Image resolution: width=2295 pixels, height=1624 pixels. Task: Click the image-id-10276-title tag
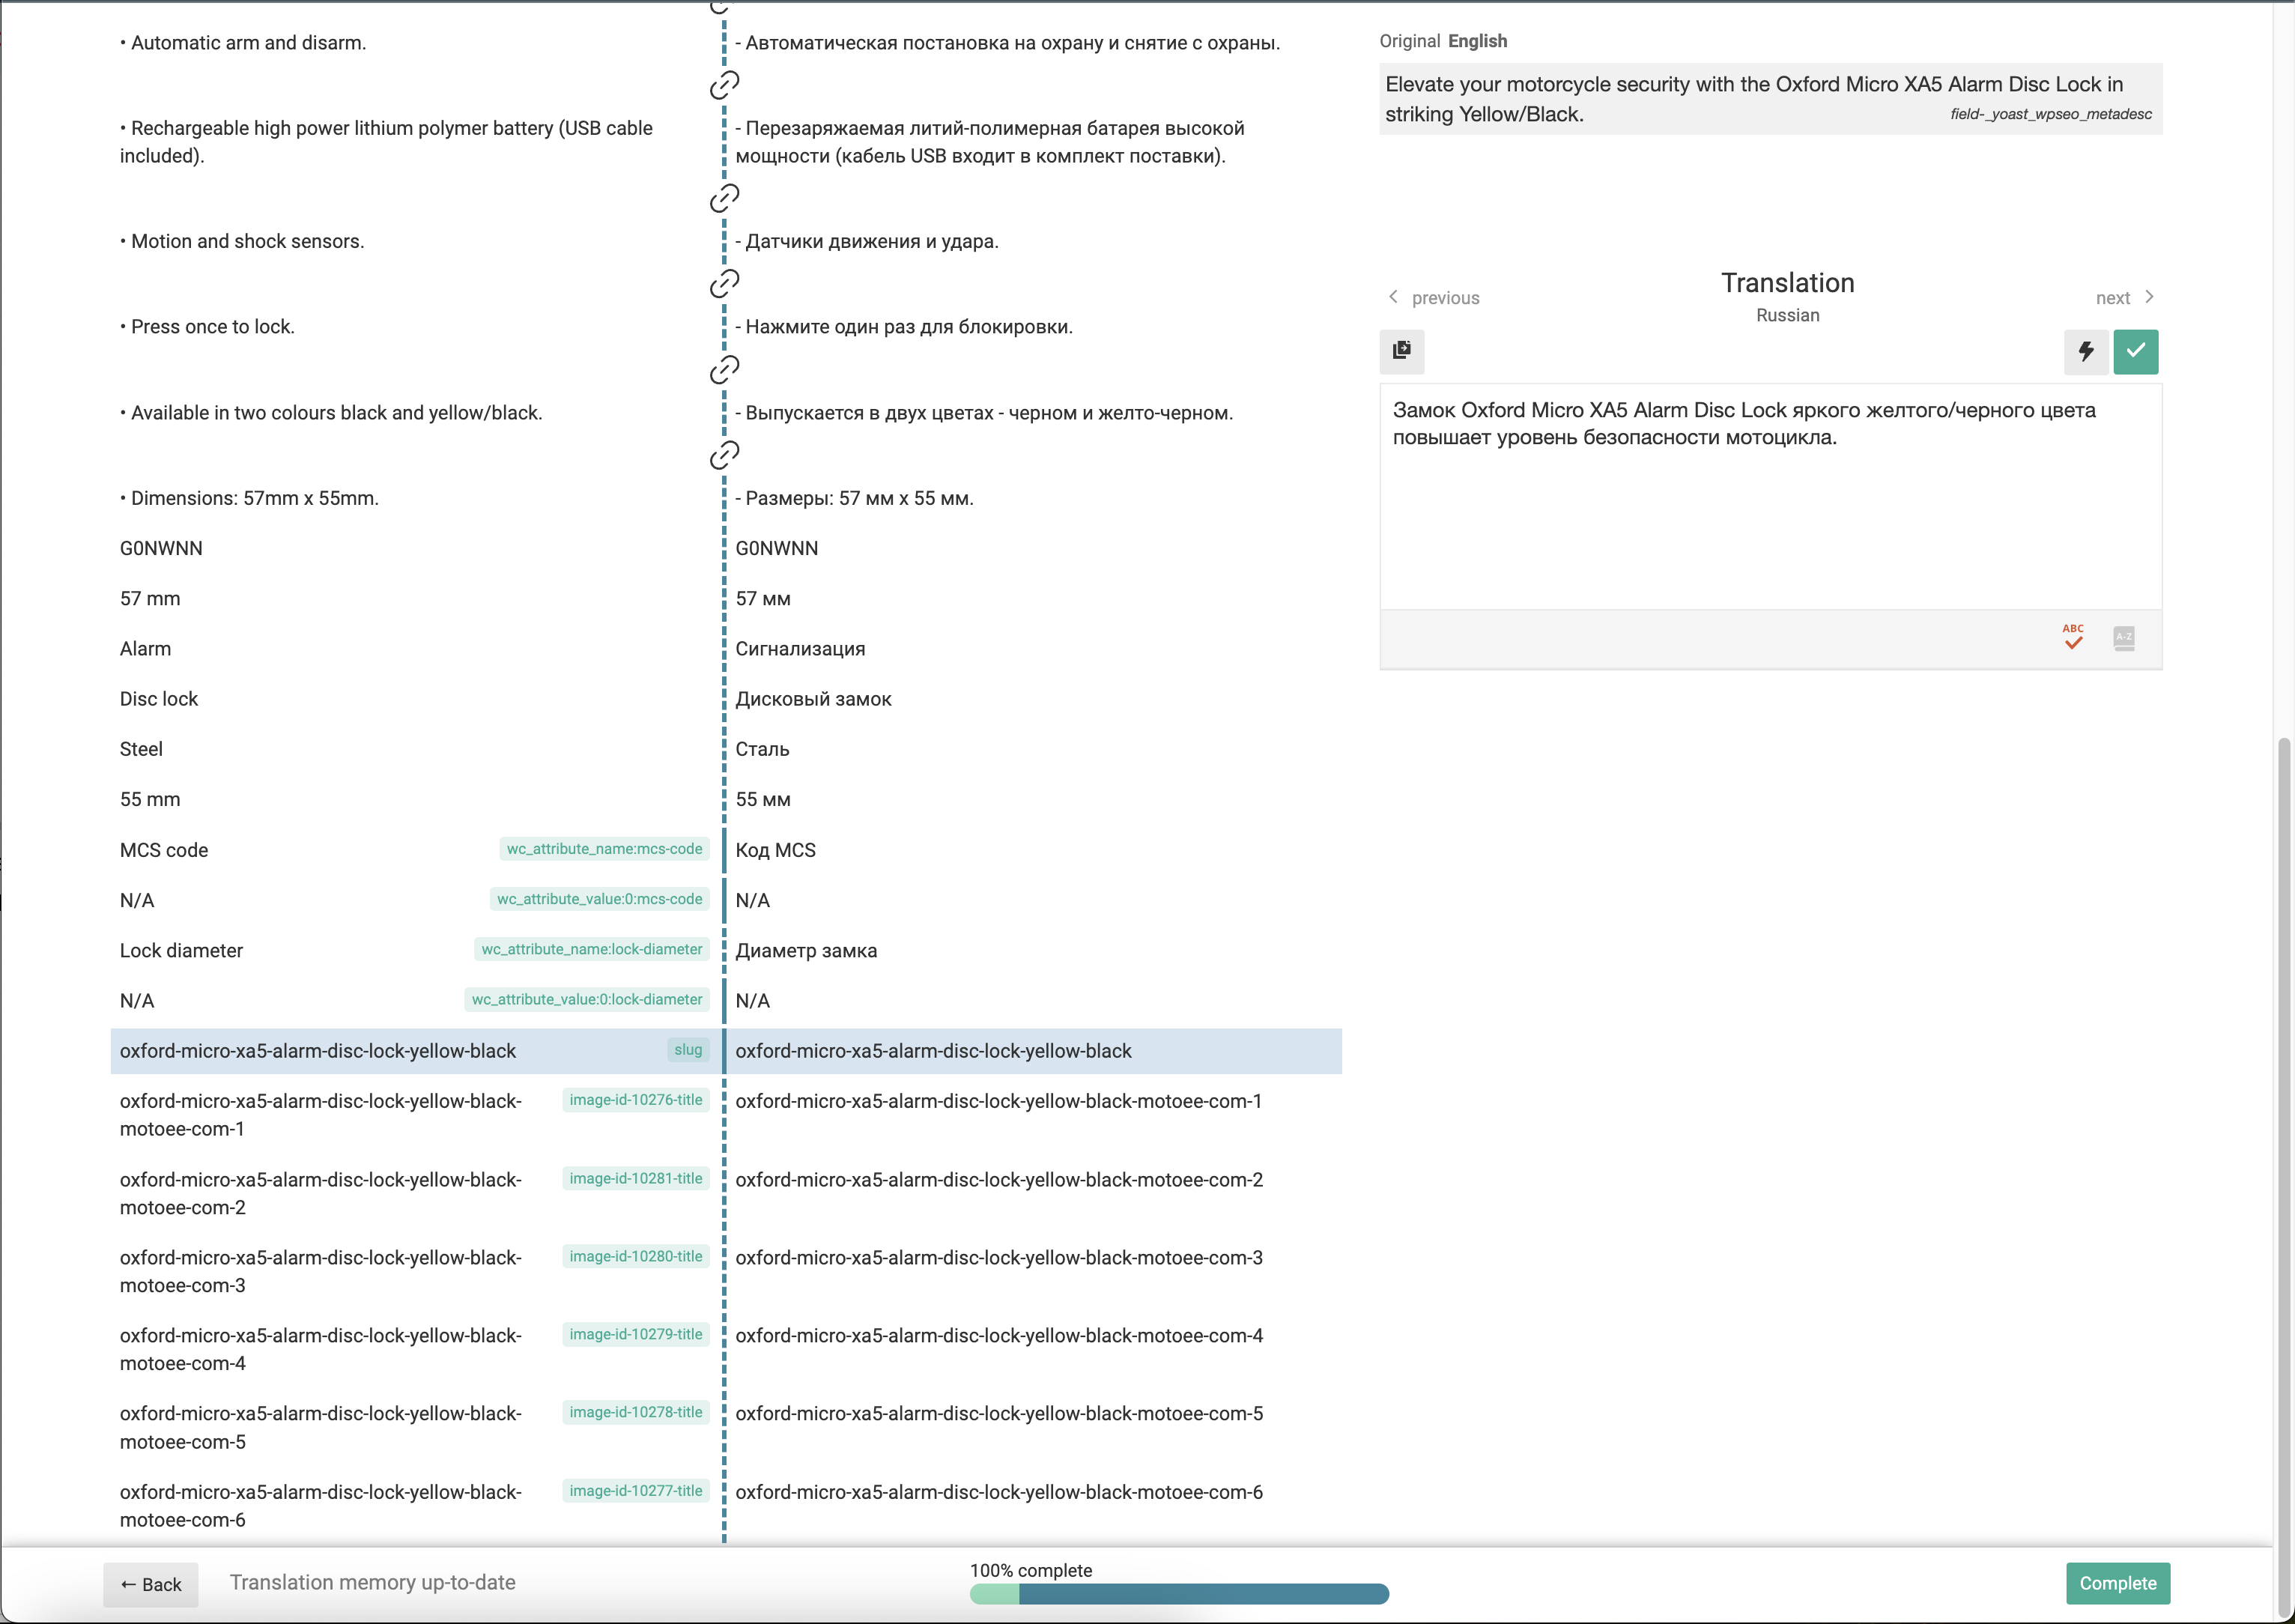636,1100
